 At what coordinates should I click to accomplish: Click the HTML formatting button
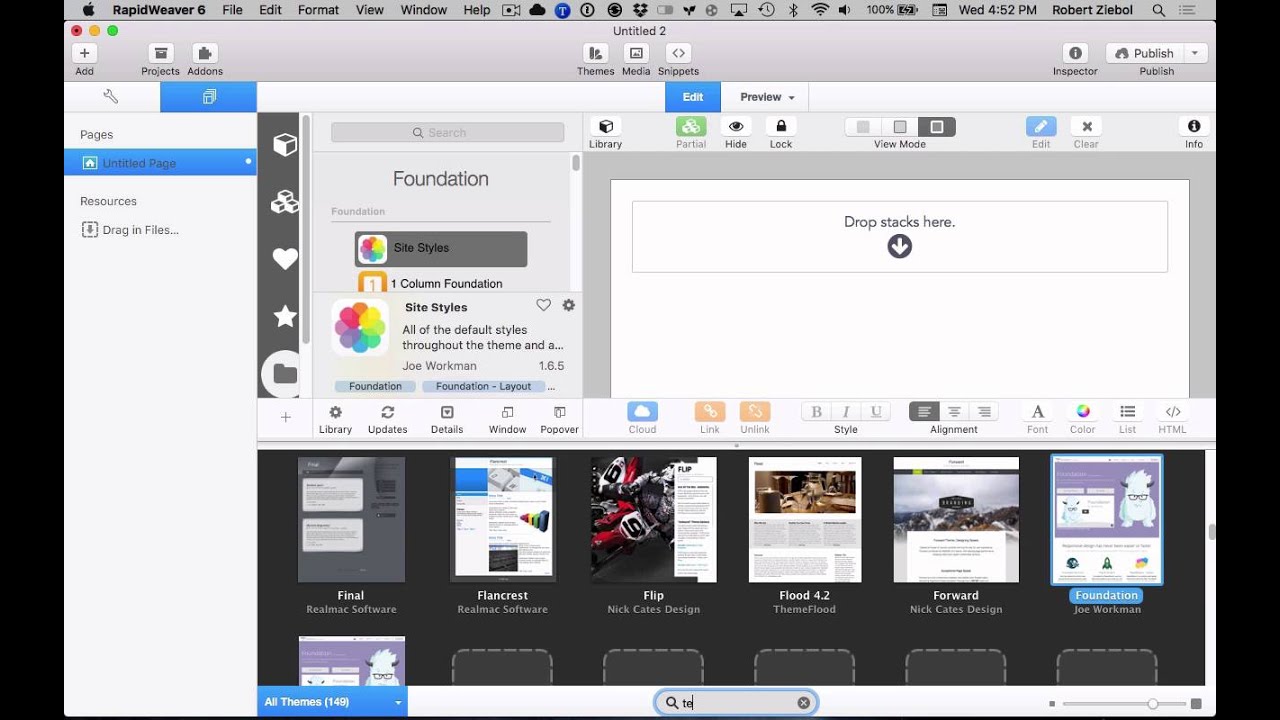[x=1173, y=411]
